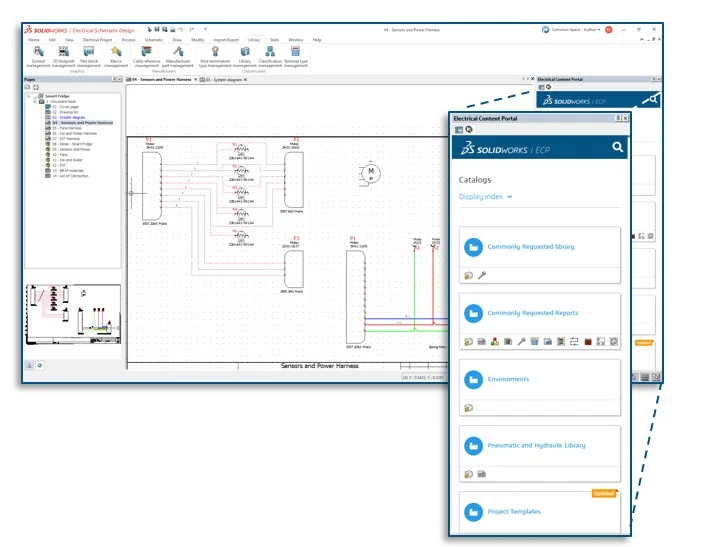Open the Commonly Requested Library catalog
Viewport: 724px width, 547px height.
530,247
